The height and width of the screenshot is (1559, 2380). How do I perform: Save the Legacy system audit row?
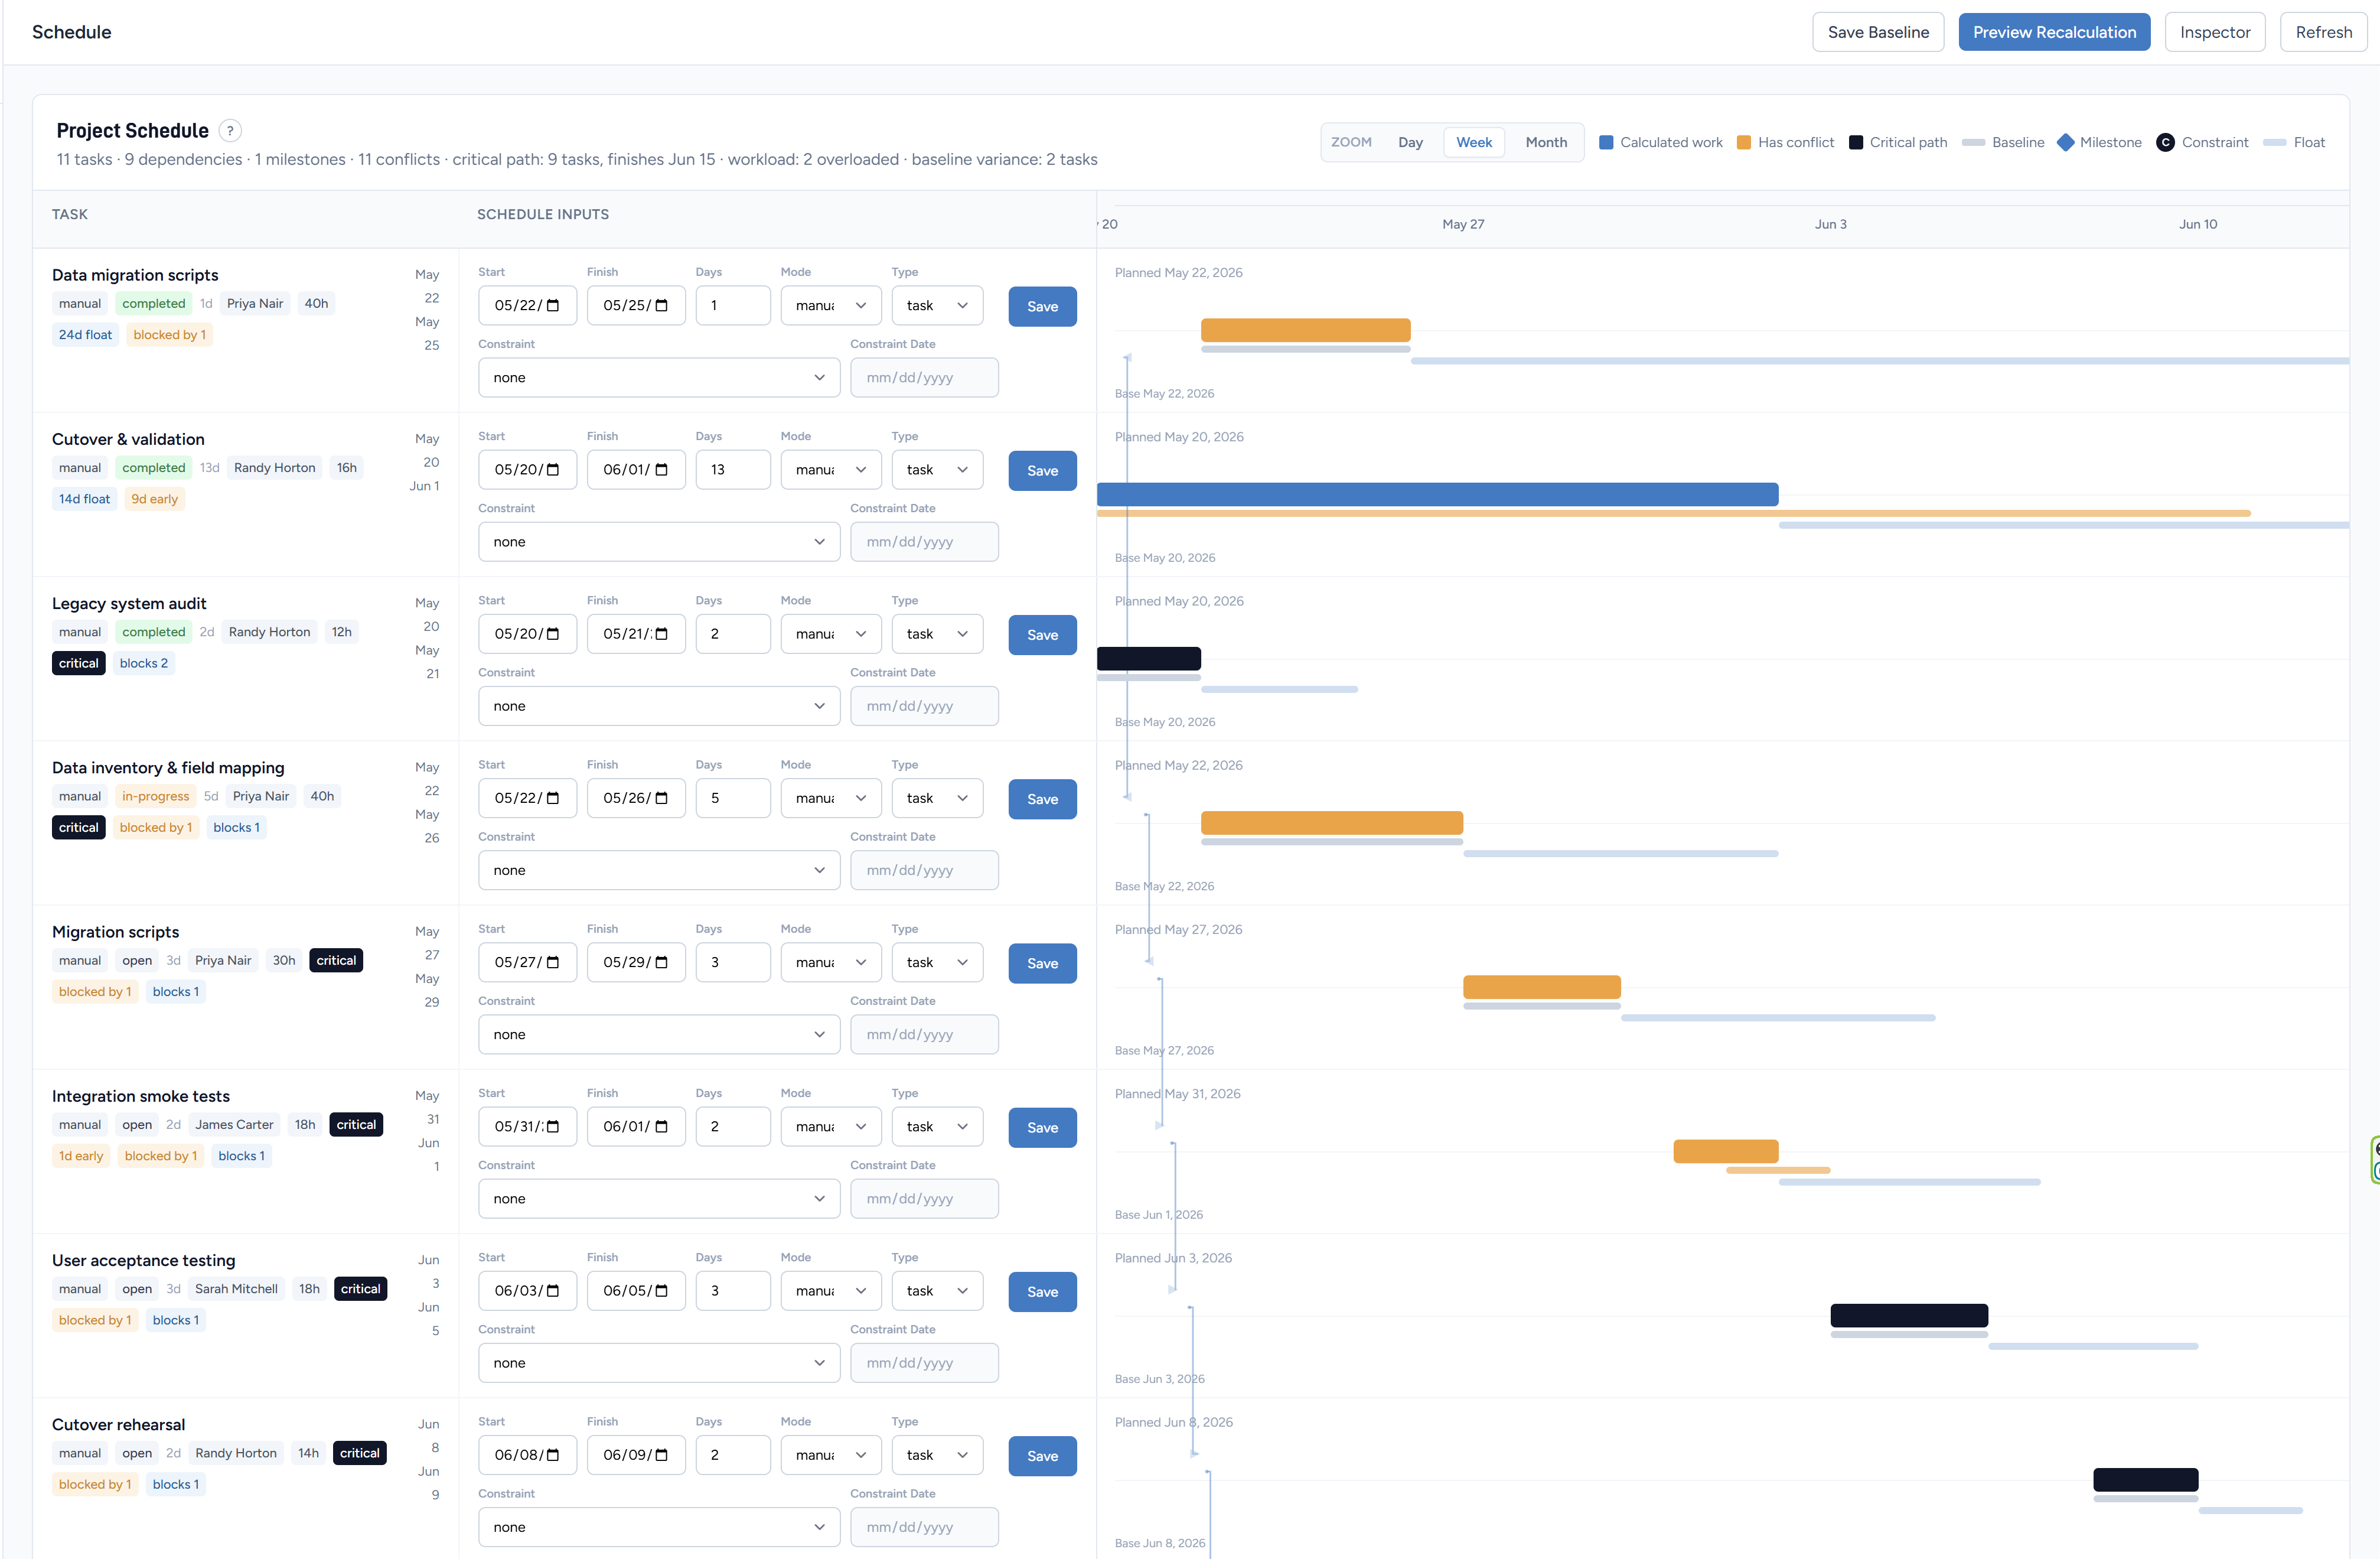tap(1042, 635)
